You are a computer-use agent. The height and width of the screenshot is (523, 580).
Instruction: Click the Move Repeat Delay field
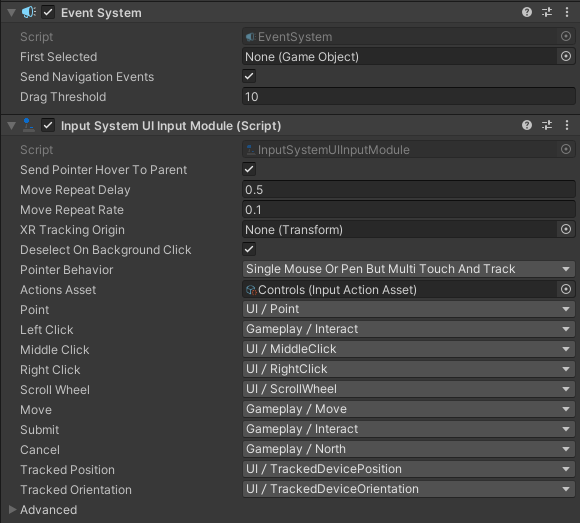click(409, 189)
